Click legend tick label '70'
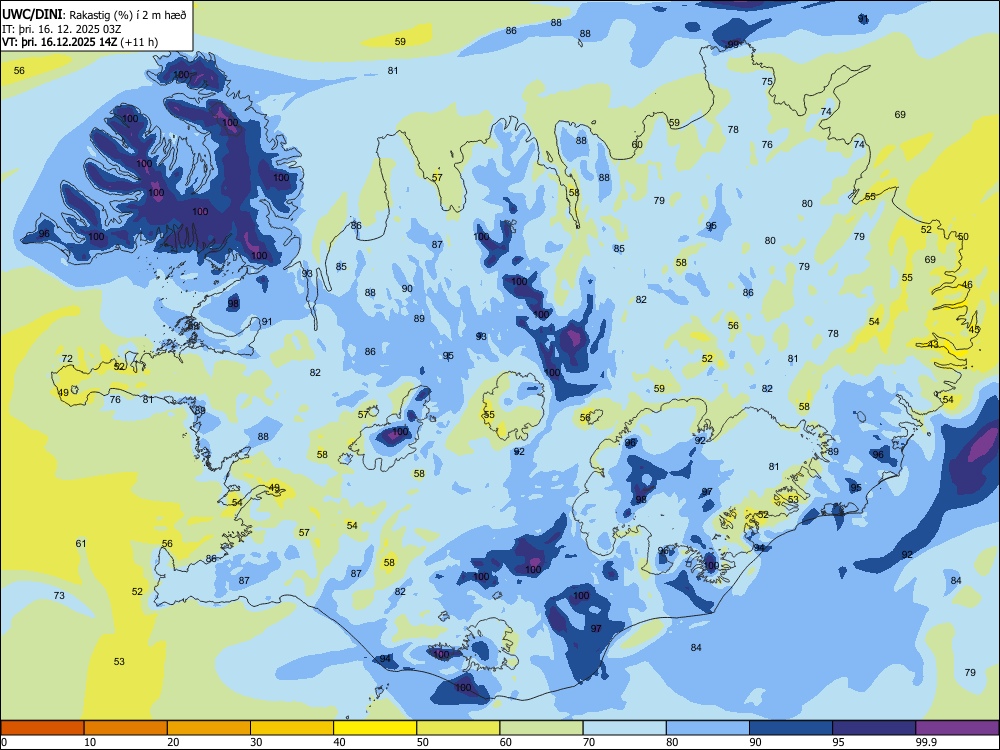Image resolution: width=1000 pixels, height=750 pixels. click(589, 742)
